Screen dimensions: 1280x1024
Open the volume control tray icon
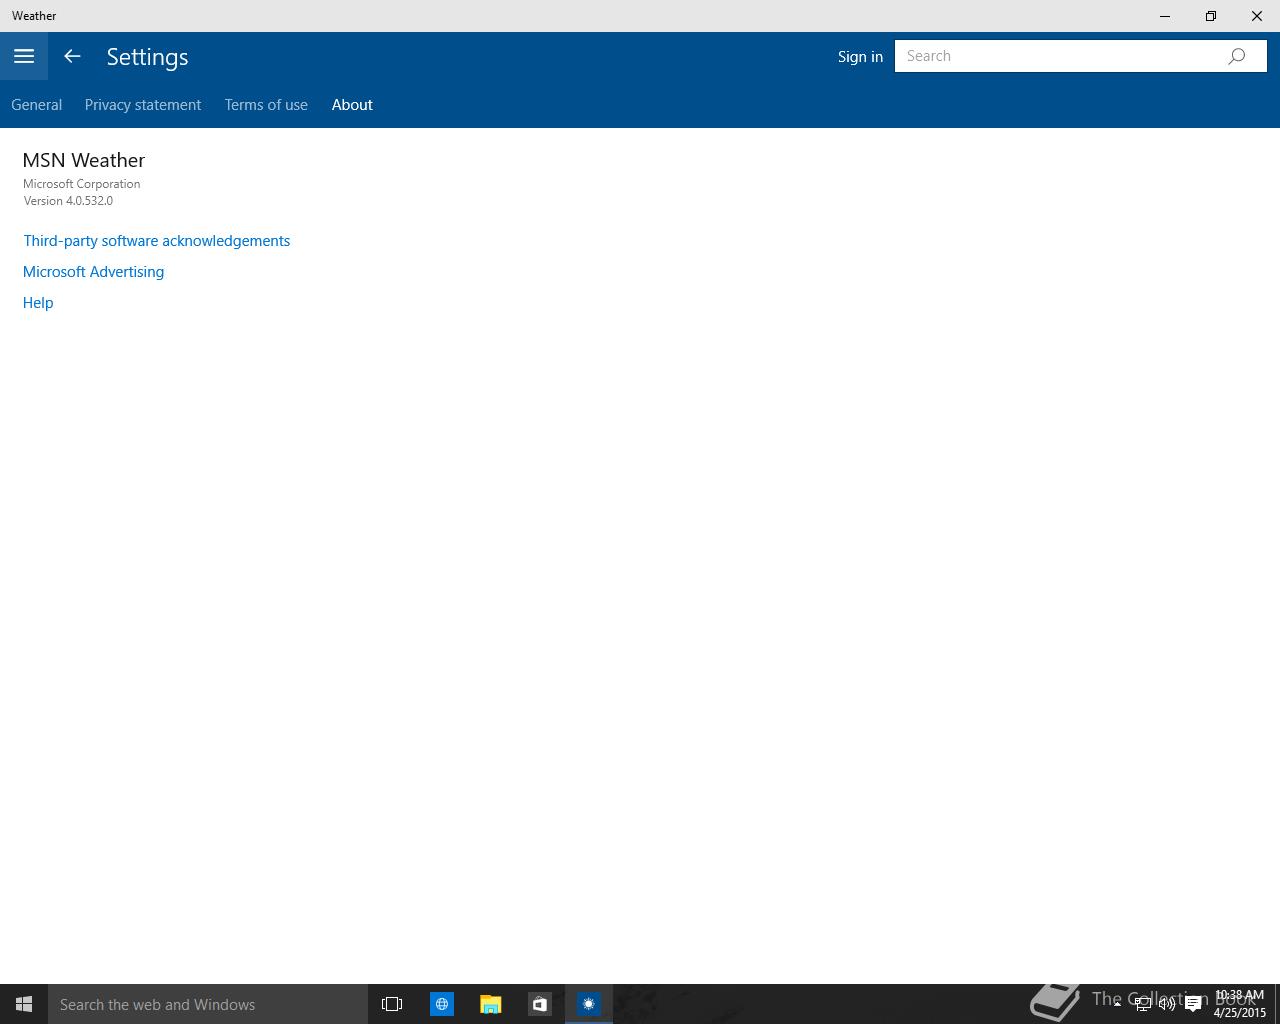tap(1167, 1004)
